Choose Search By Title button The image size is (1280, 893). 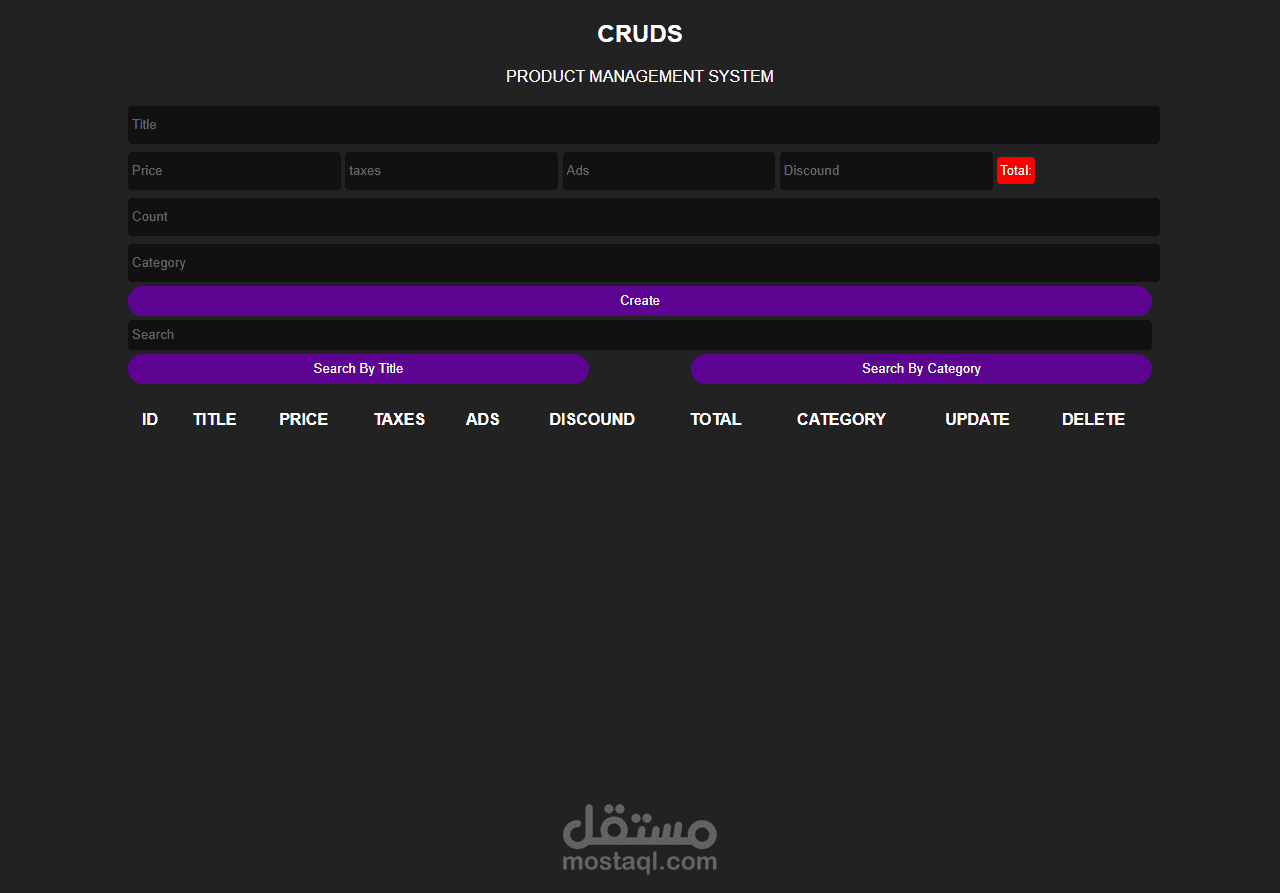tap(358, 369)
